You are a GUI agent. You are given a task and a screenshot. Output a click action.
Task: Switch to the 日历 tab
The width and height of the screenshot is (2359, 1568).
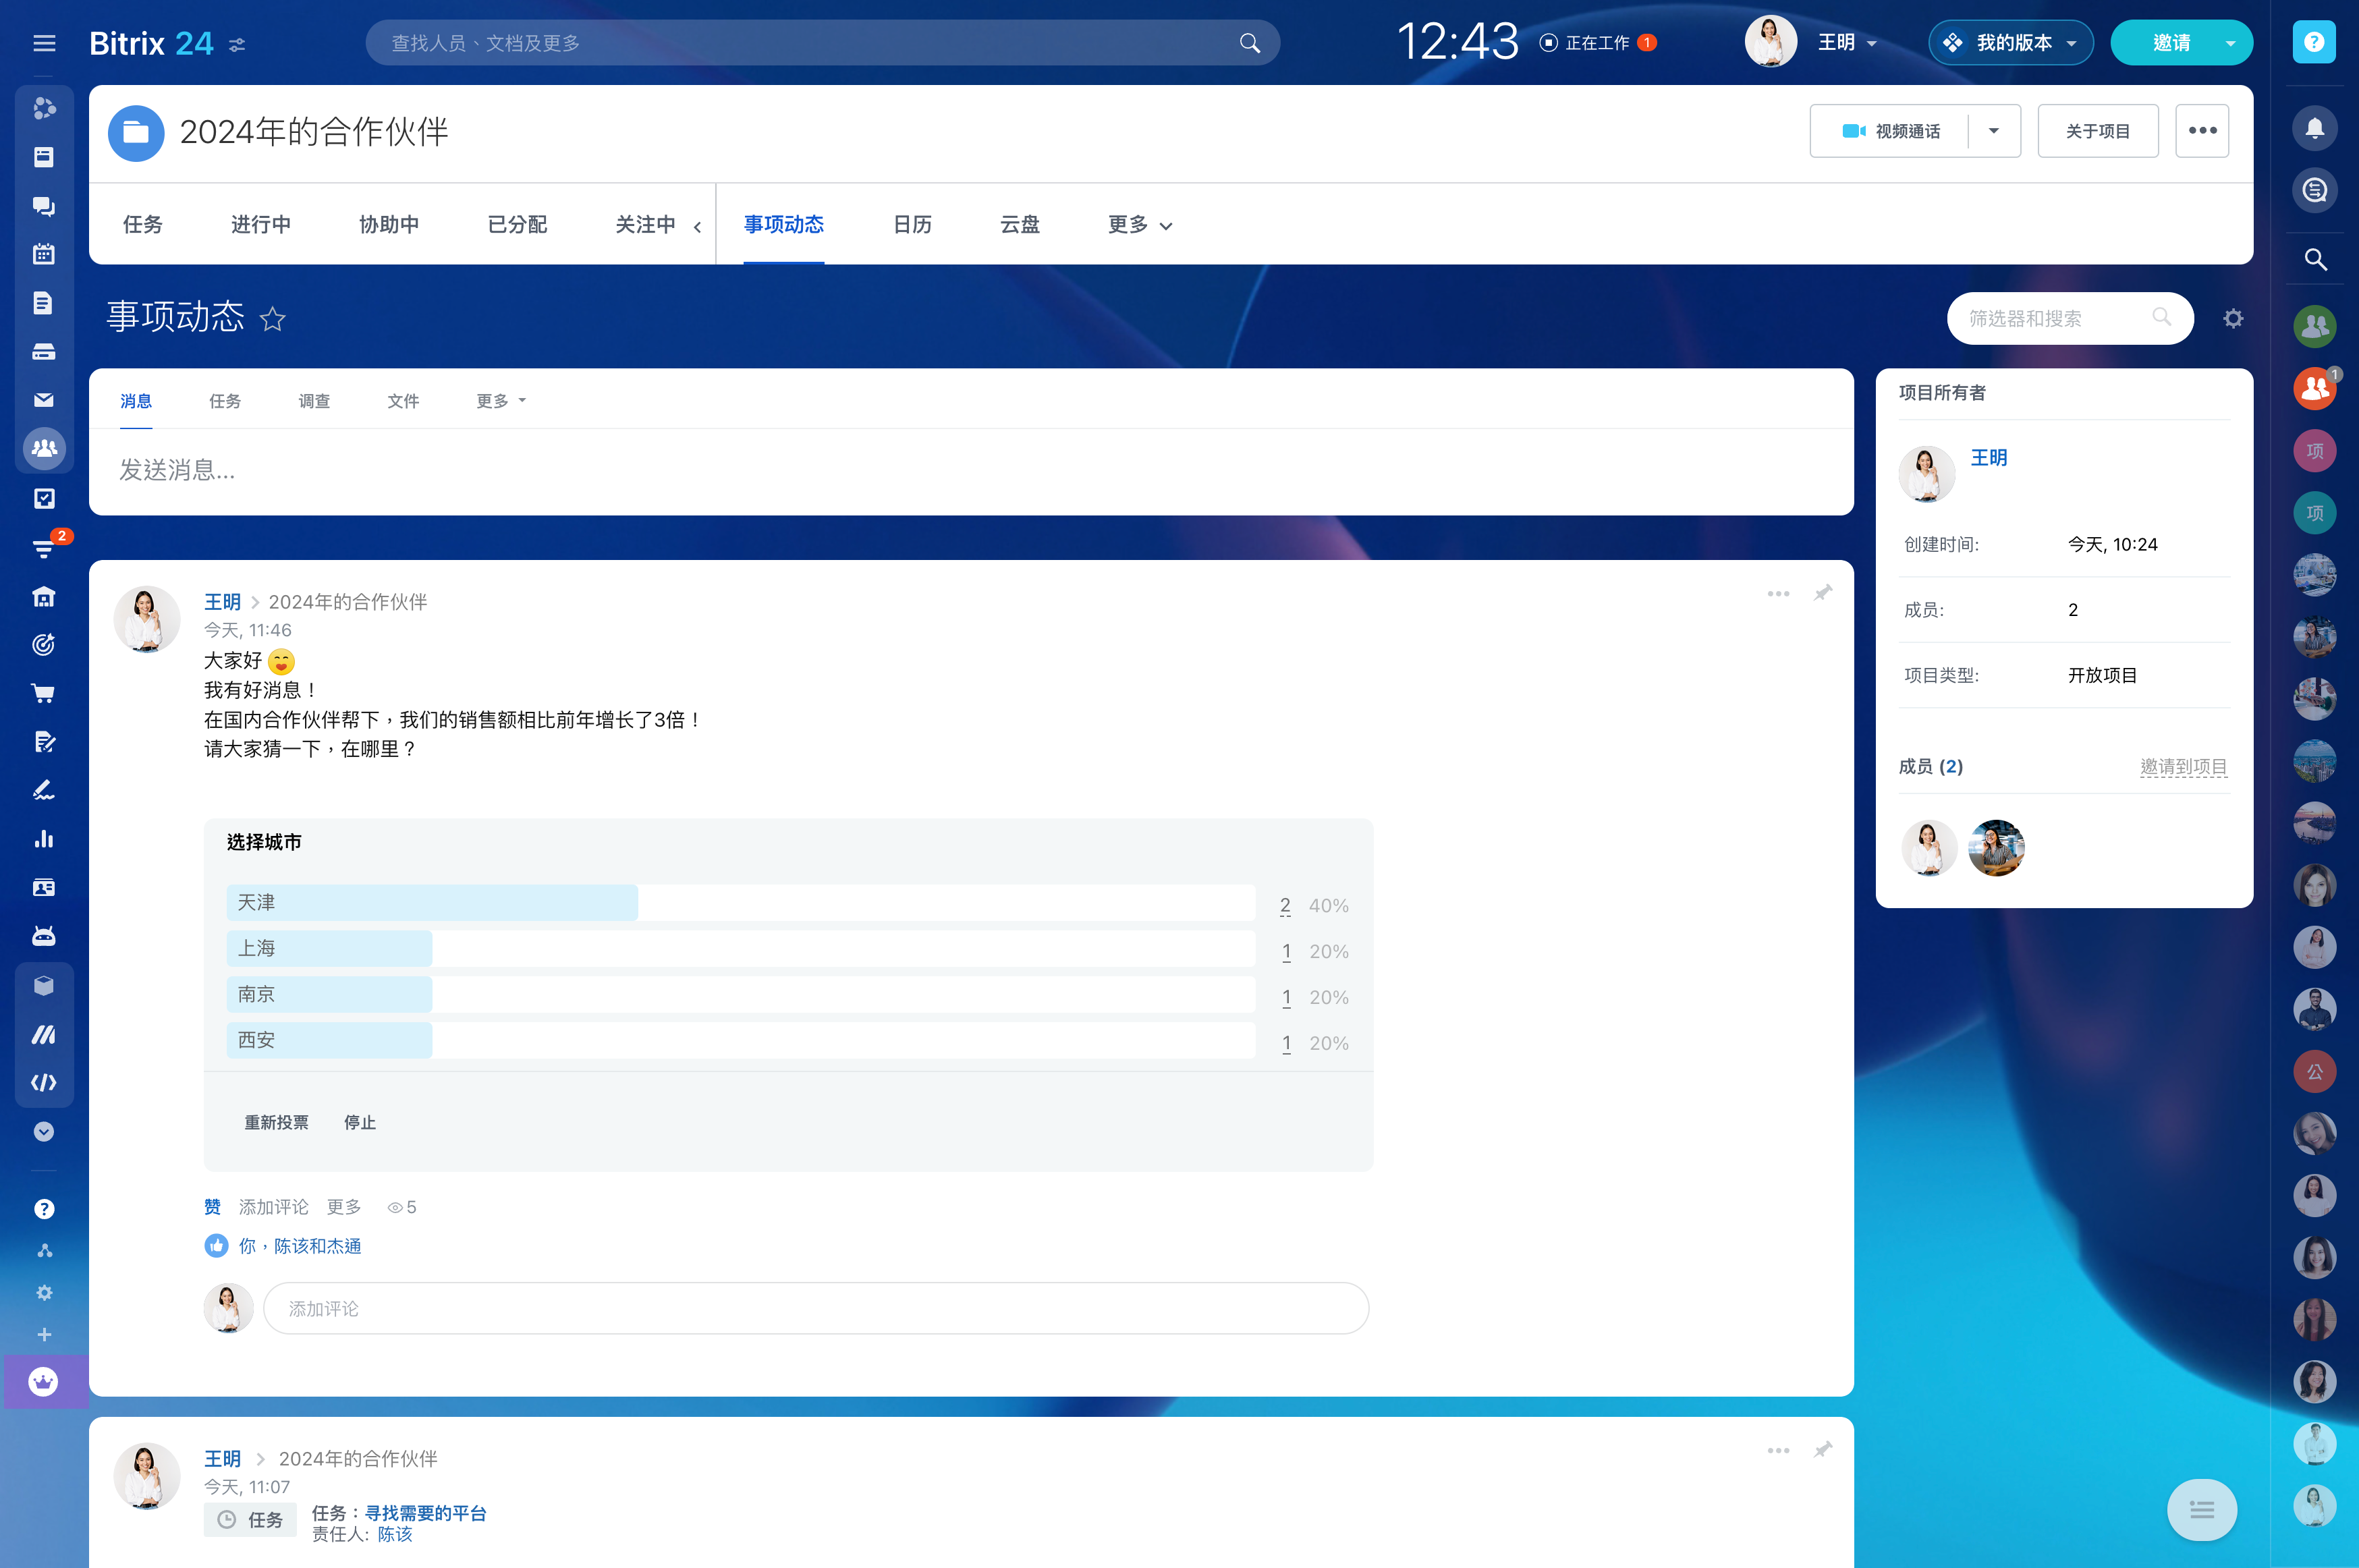point(912,225)
